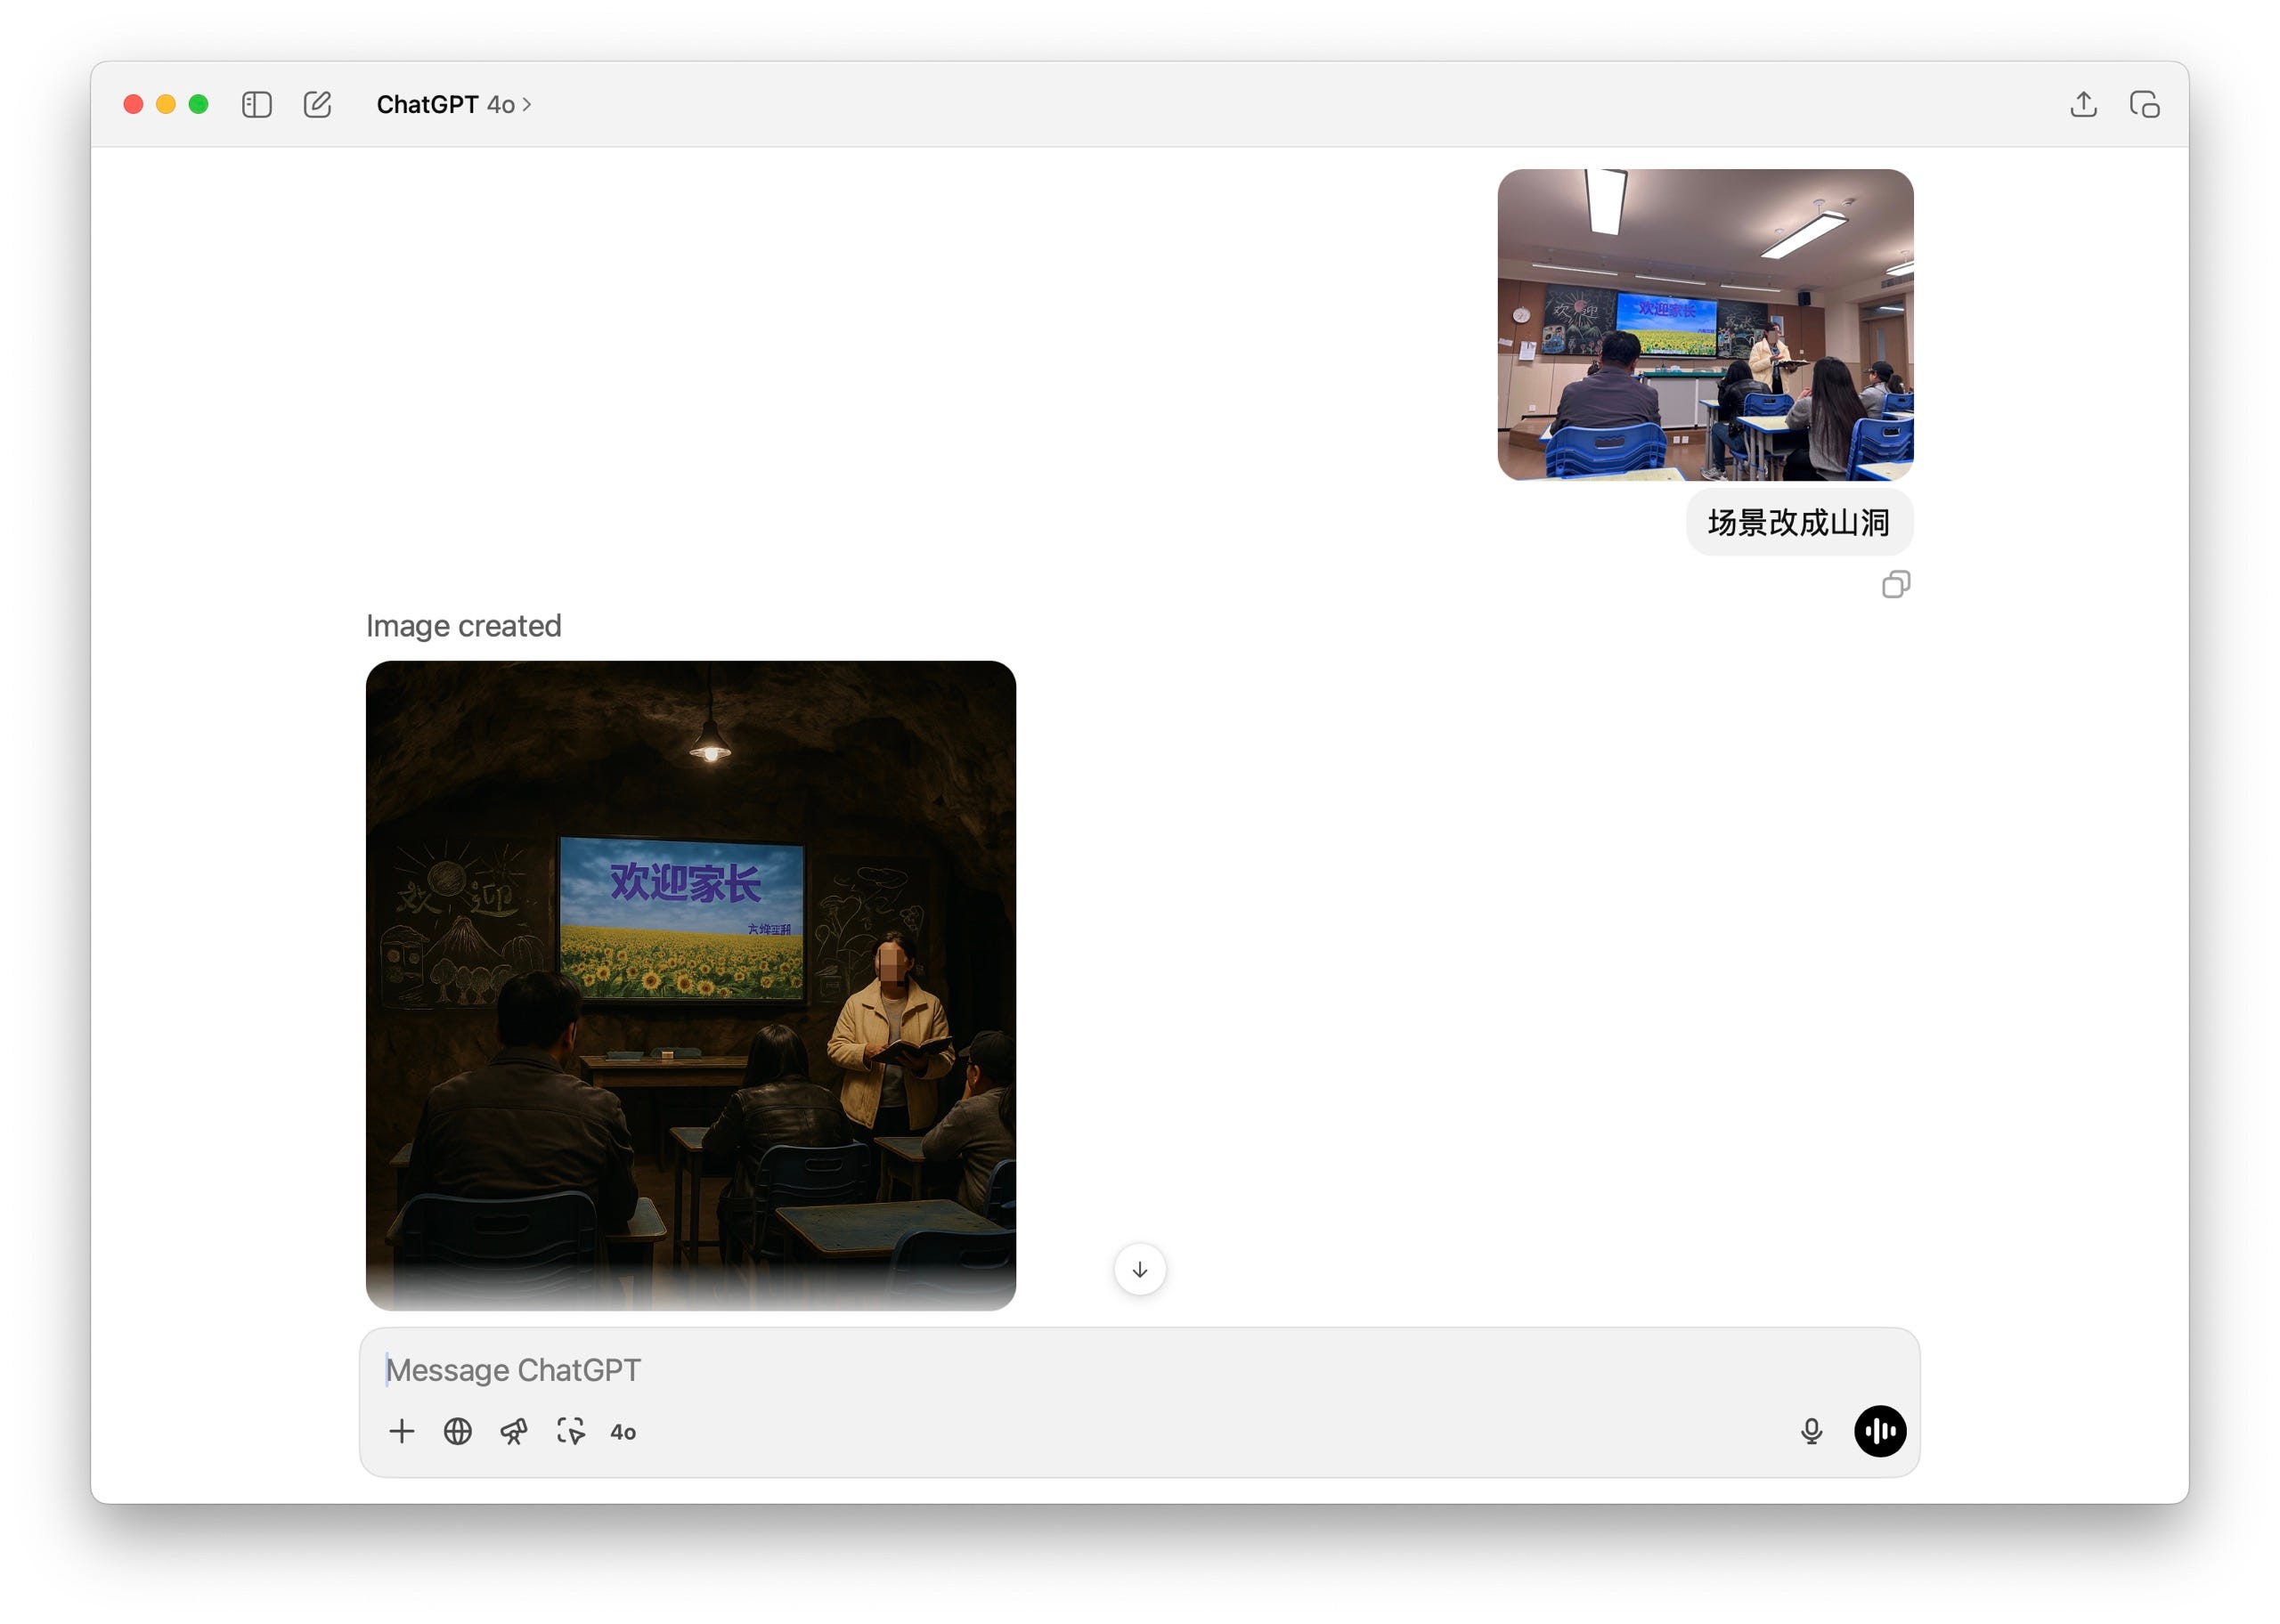This screenshot has width=2280, height=1624.
Task: Open the 4o model picker in composer
Action: [623, 1432]
